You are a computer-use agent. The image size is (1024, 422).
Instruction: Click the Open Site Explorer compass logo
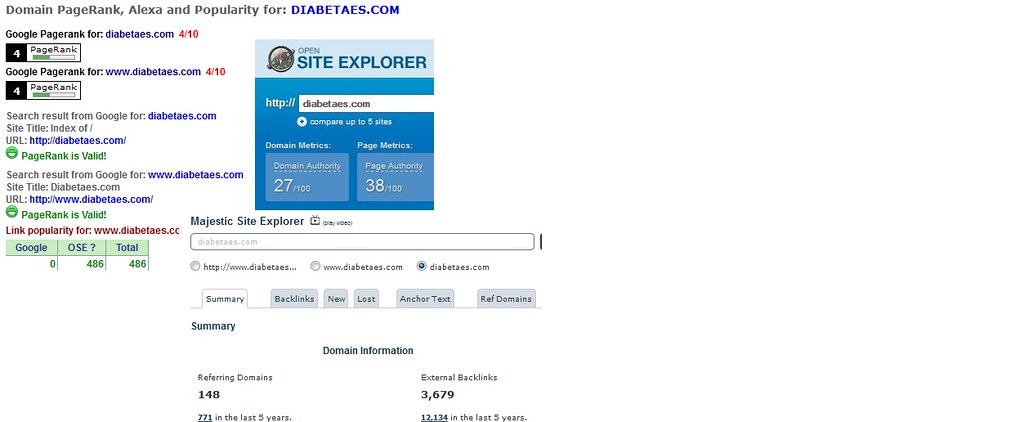tap(280, 59)
